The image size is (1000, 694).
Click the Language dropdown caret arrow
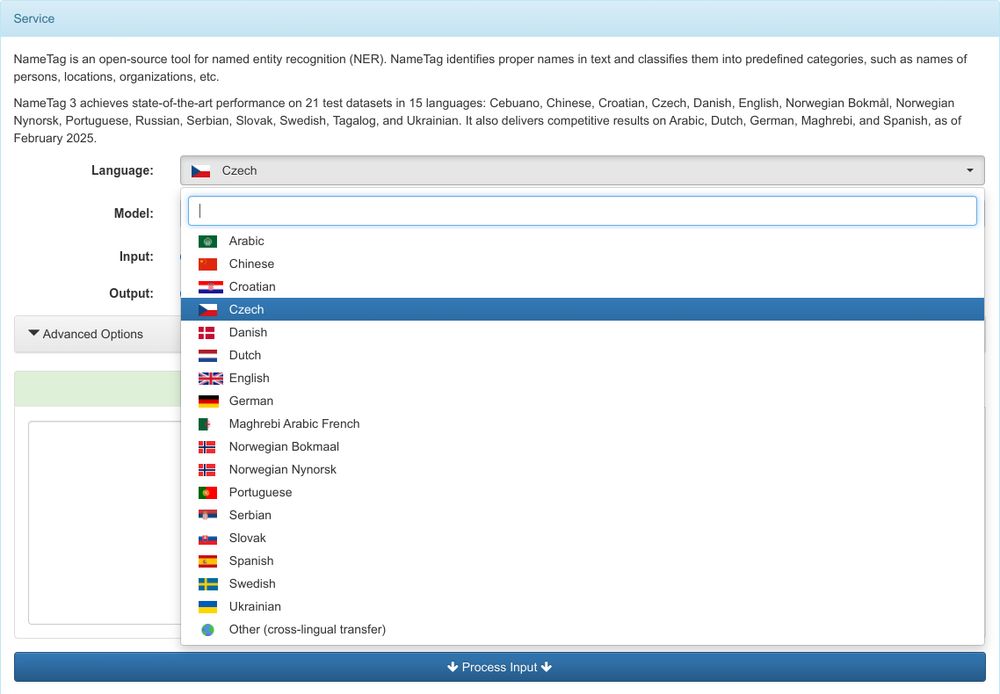[969, 171]
